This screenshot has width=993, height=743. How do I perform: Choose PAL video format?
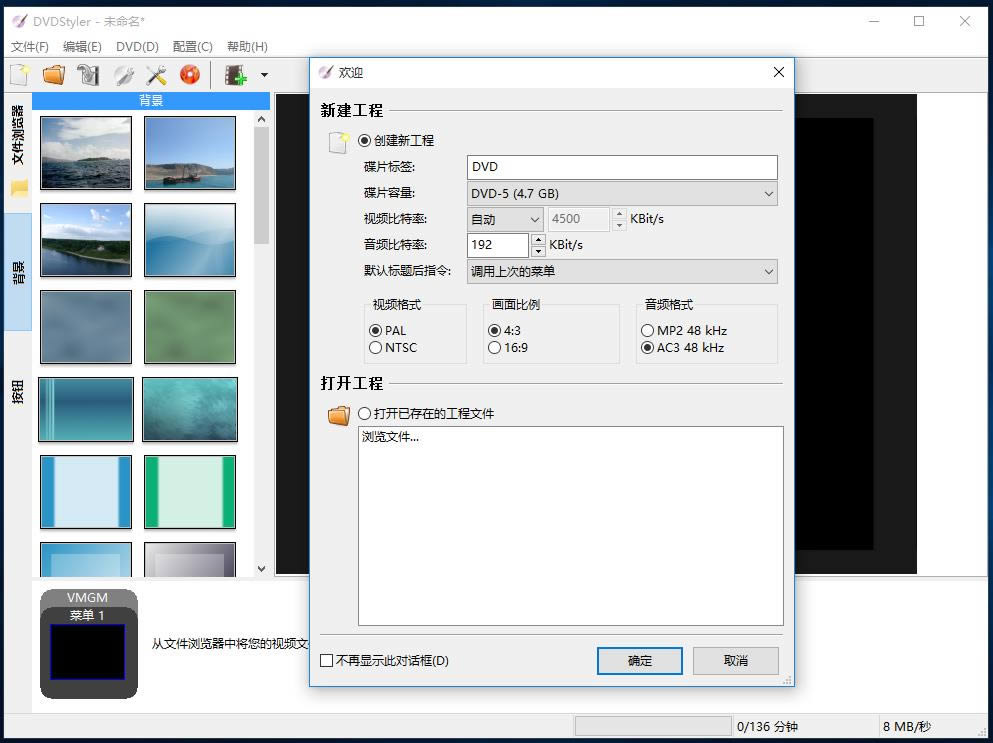click(376, 331)
